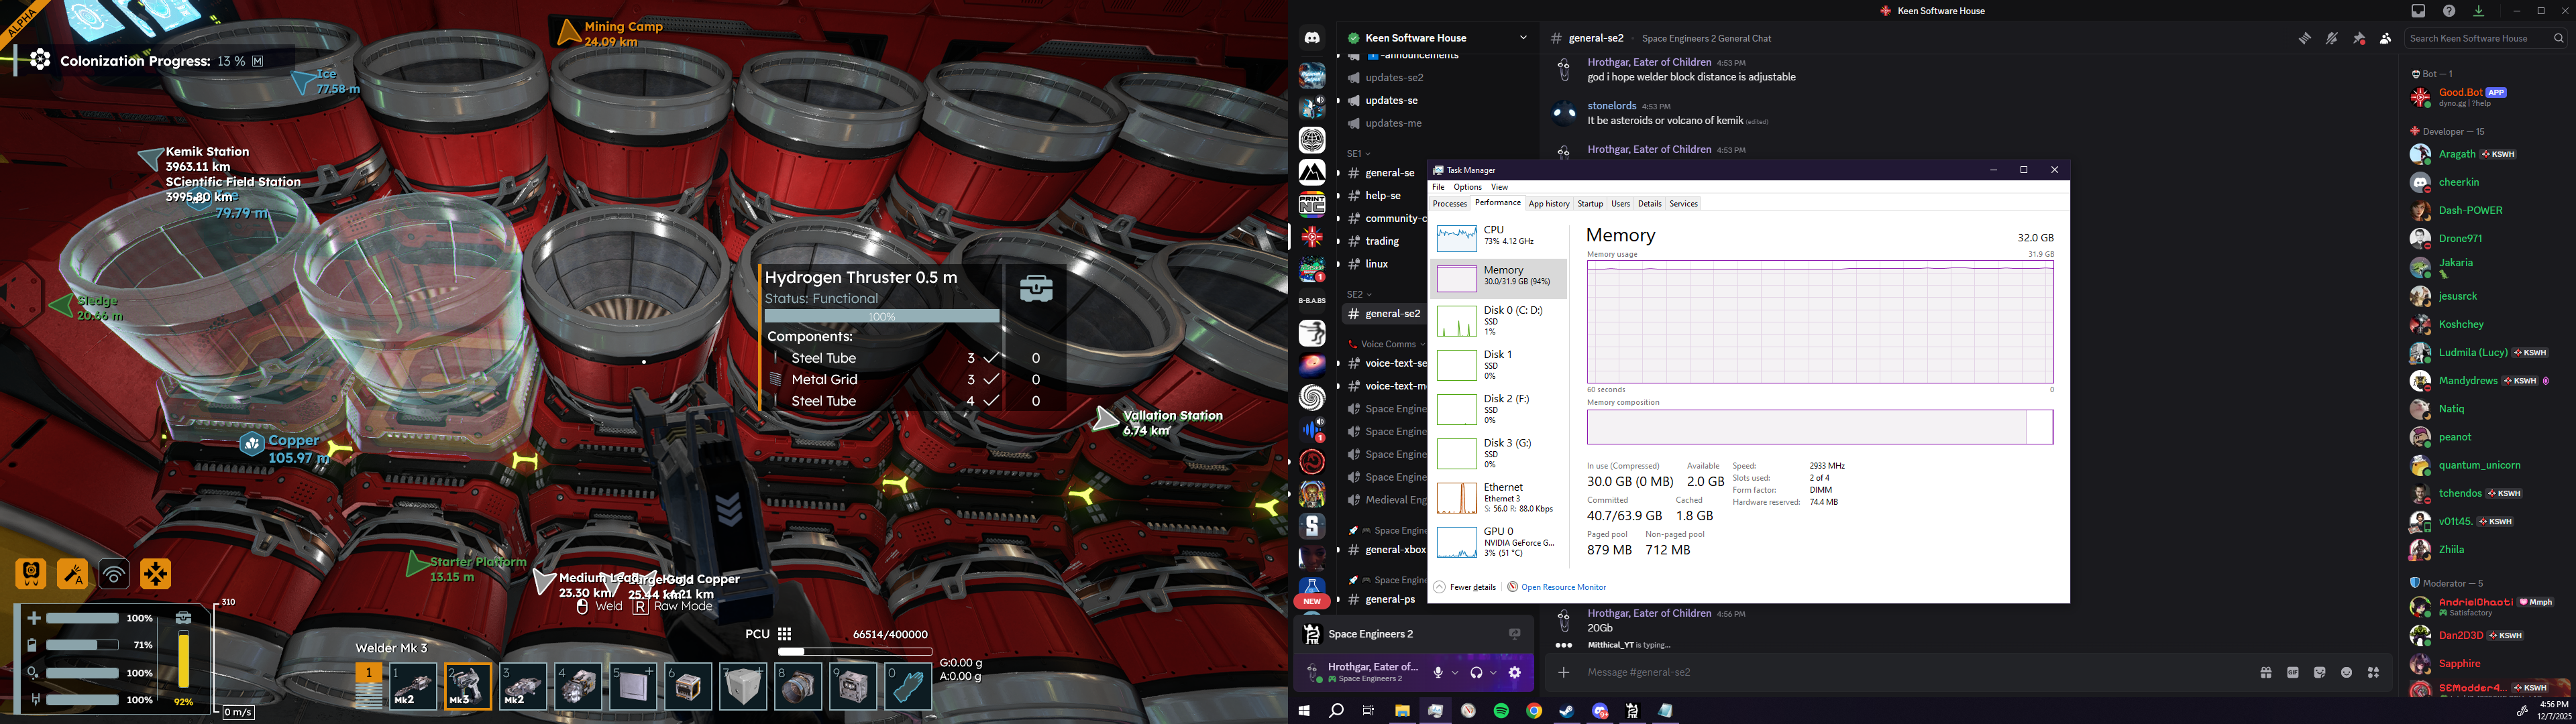Screen dimensions: 2576x724
Task: Open emoji picker in message bar
Action: click(2346, 673)
